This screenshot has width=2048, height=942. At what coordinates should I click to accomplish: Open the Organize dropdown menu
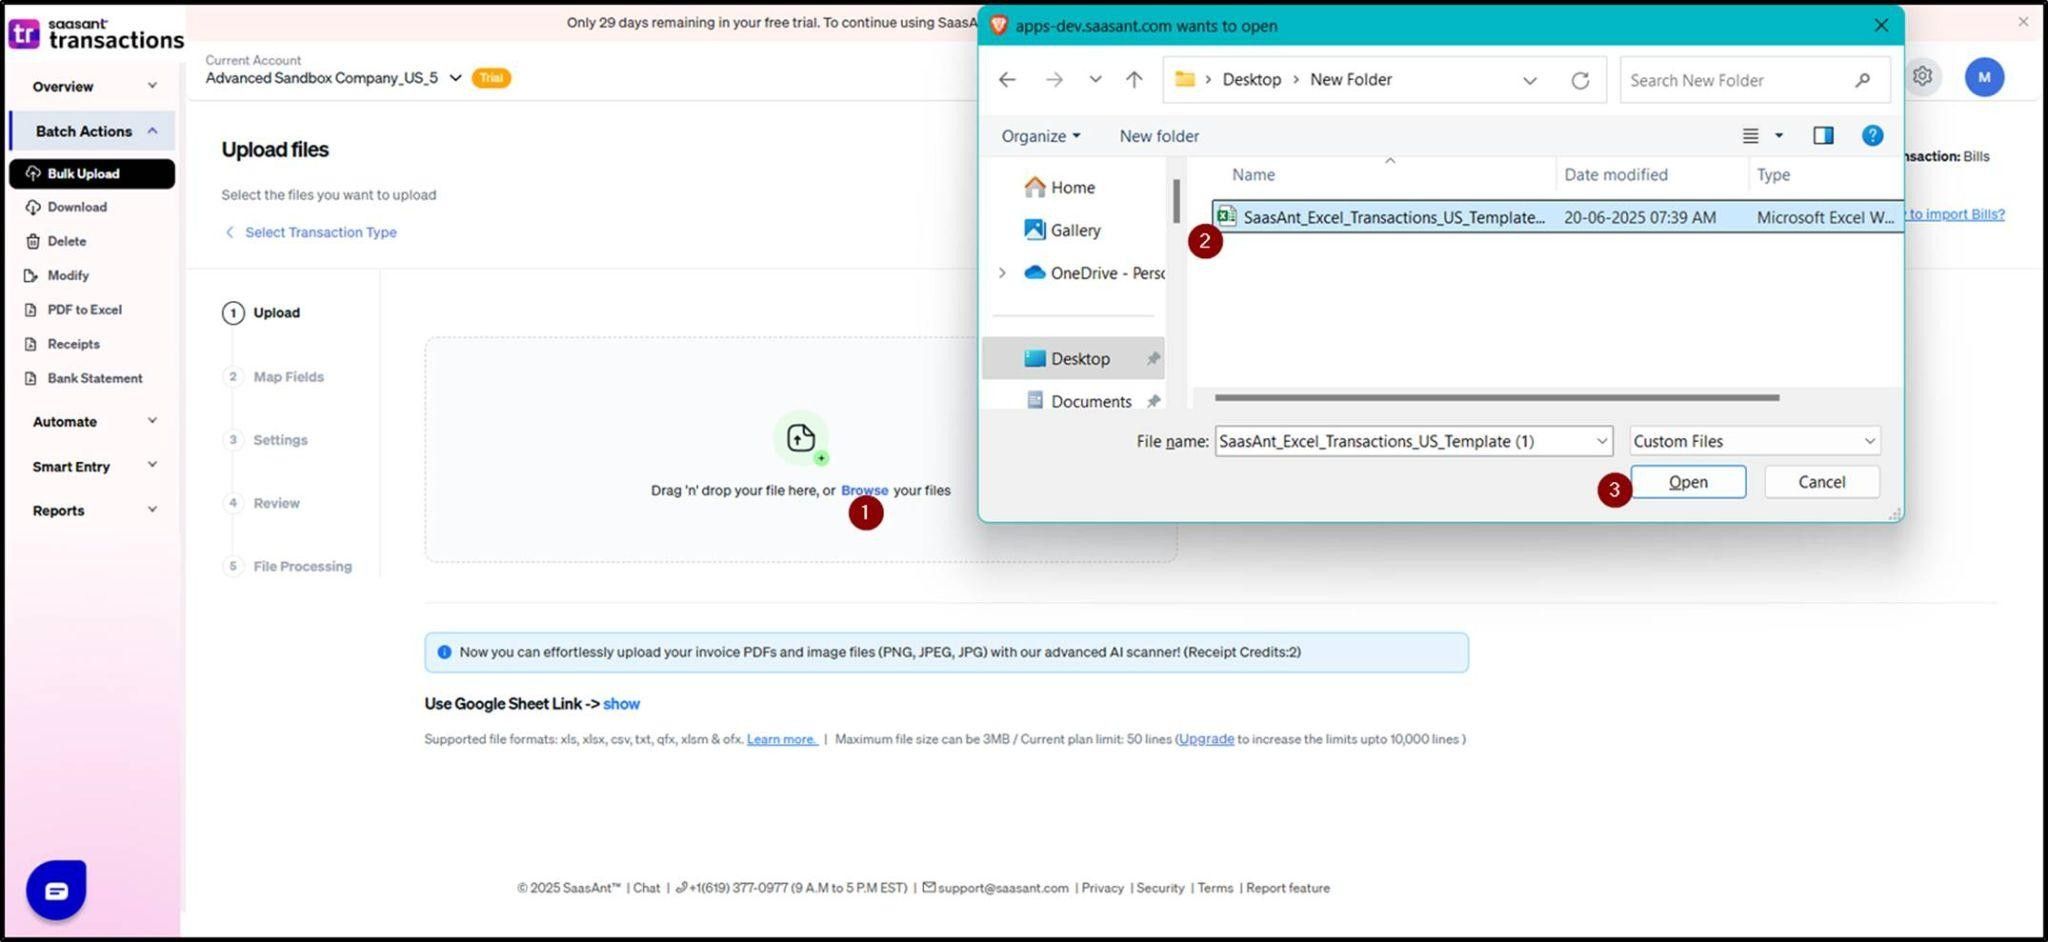point(1040,136)
